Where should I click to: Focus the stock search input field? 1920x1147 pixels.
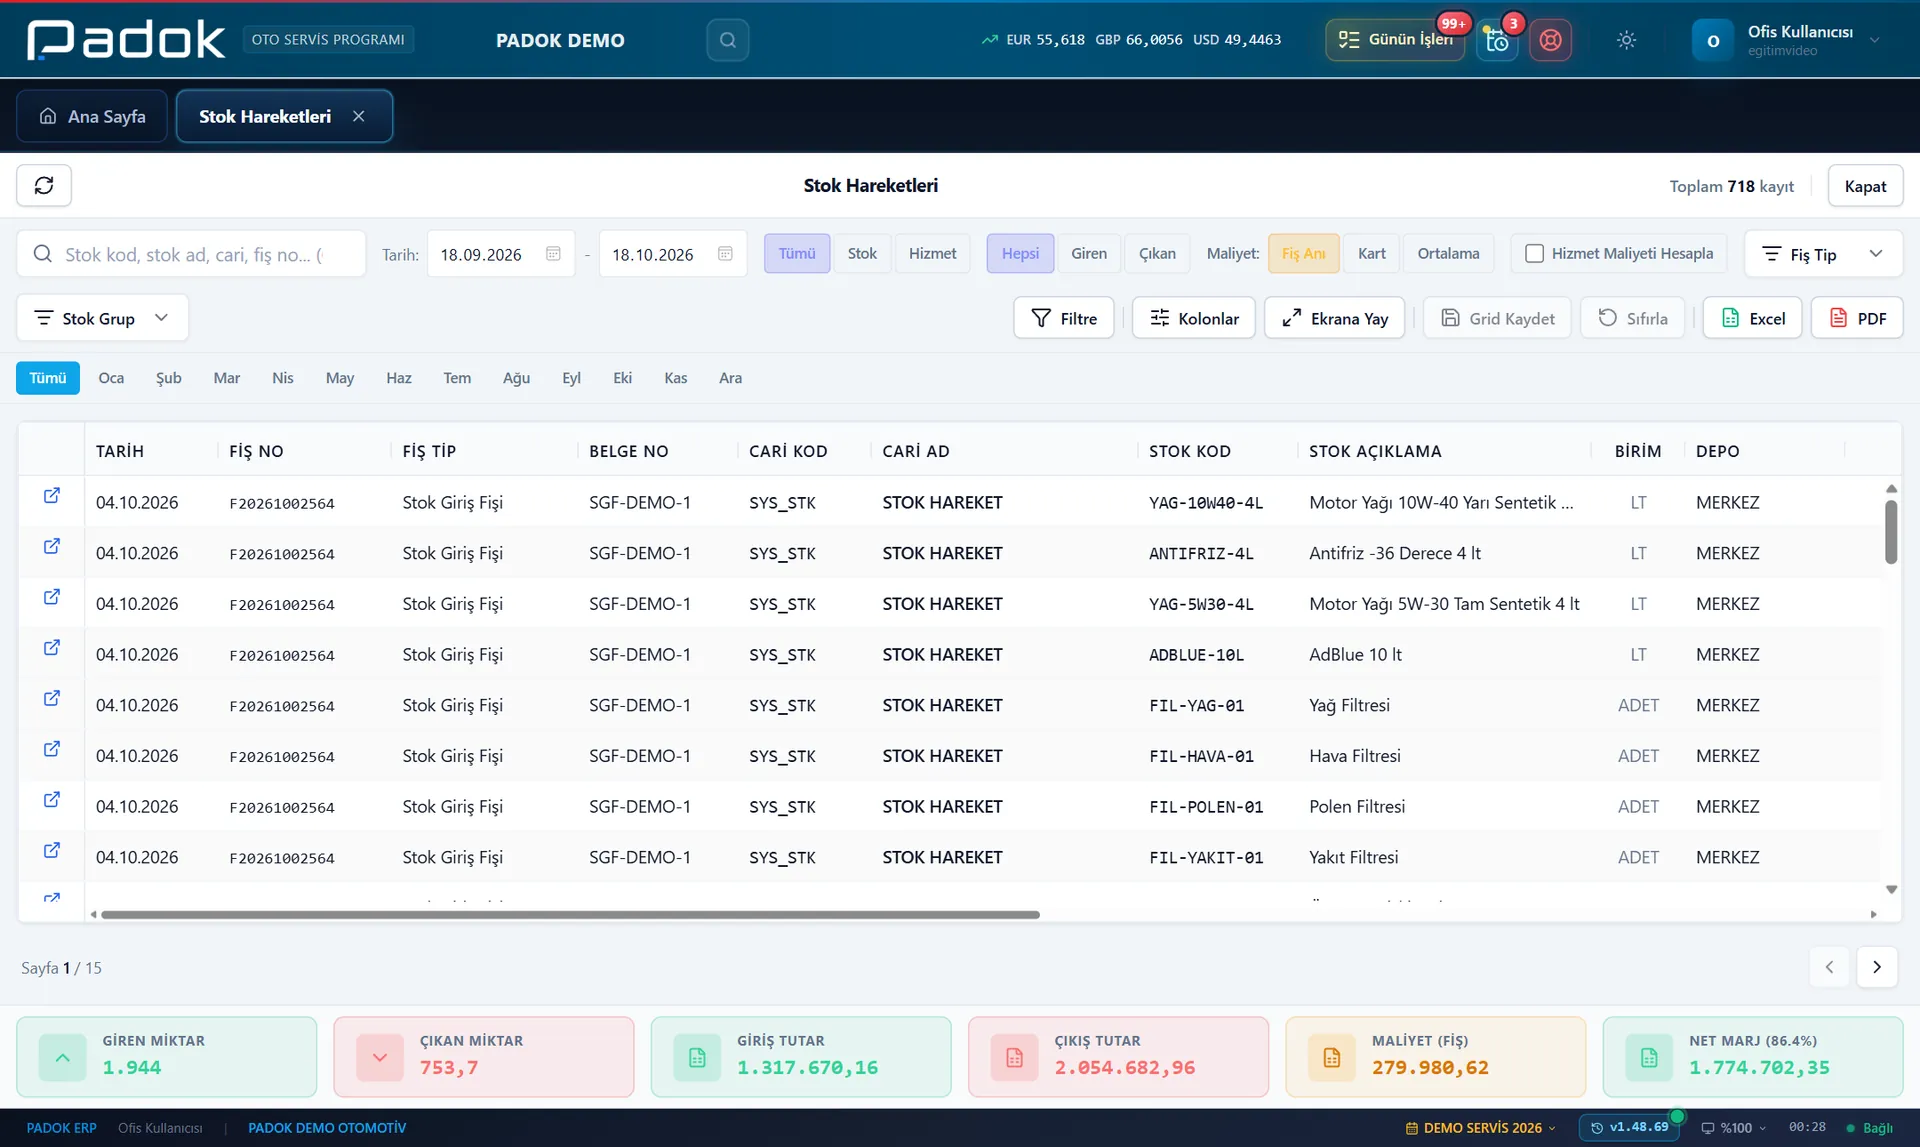click(x=191, y=254)
